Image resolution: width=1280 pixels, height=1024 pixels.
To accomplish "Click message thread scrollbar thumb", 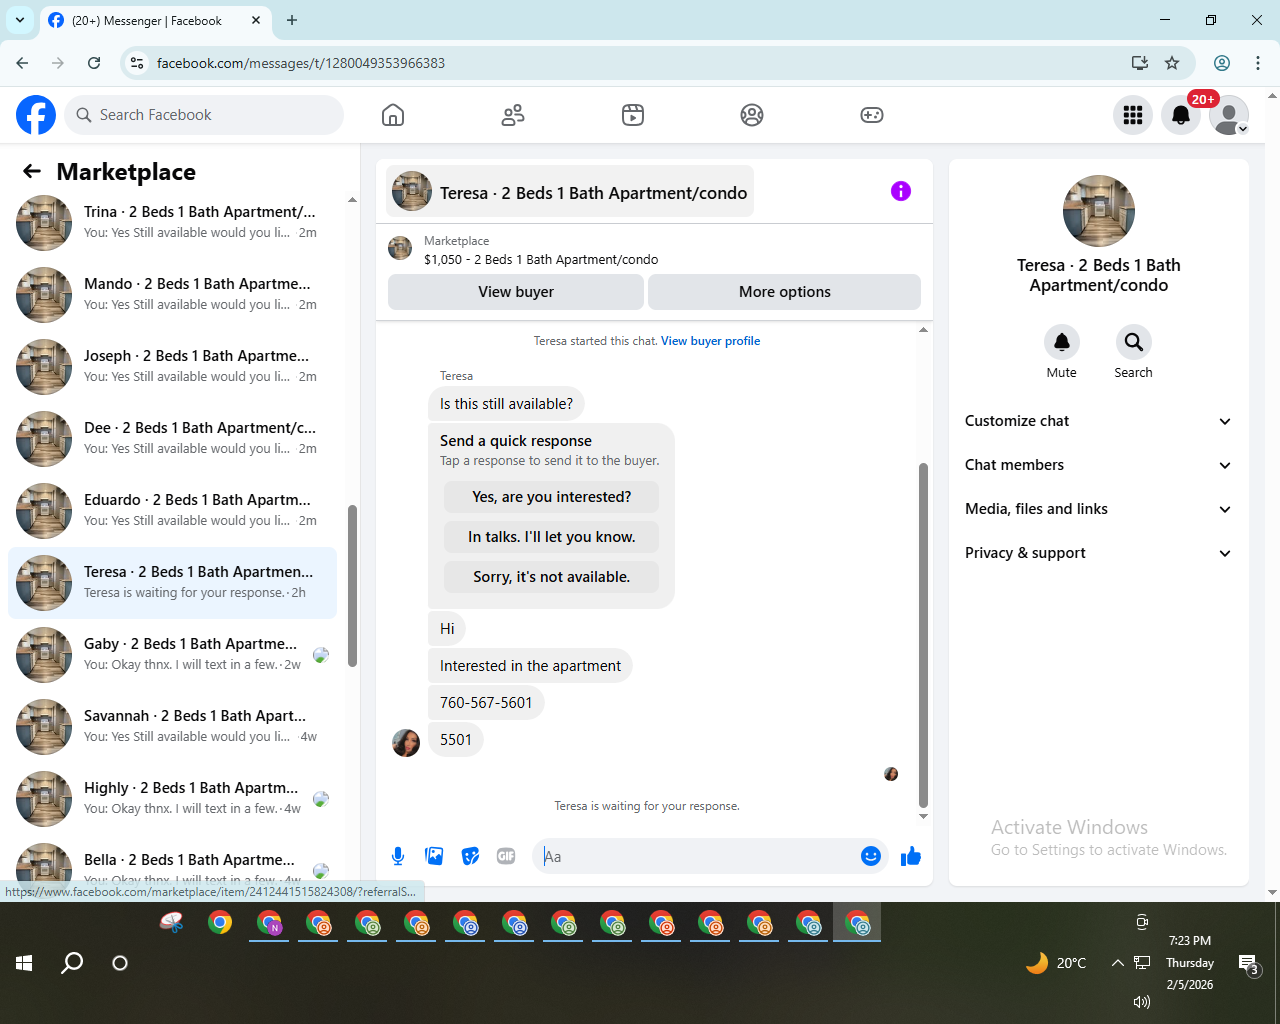I will click(x=923, y=635).
